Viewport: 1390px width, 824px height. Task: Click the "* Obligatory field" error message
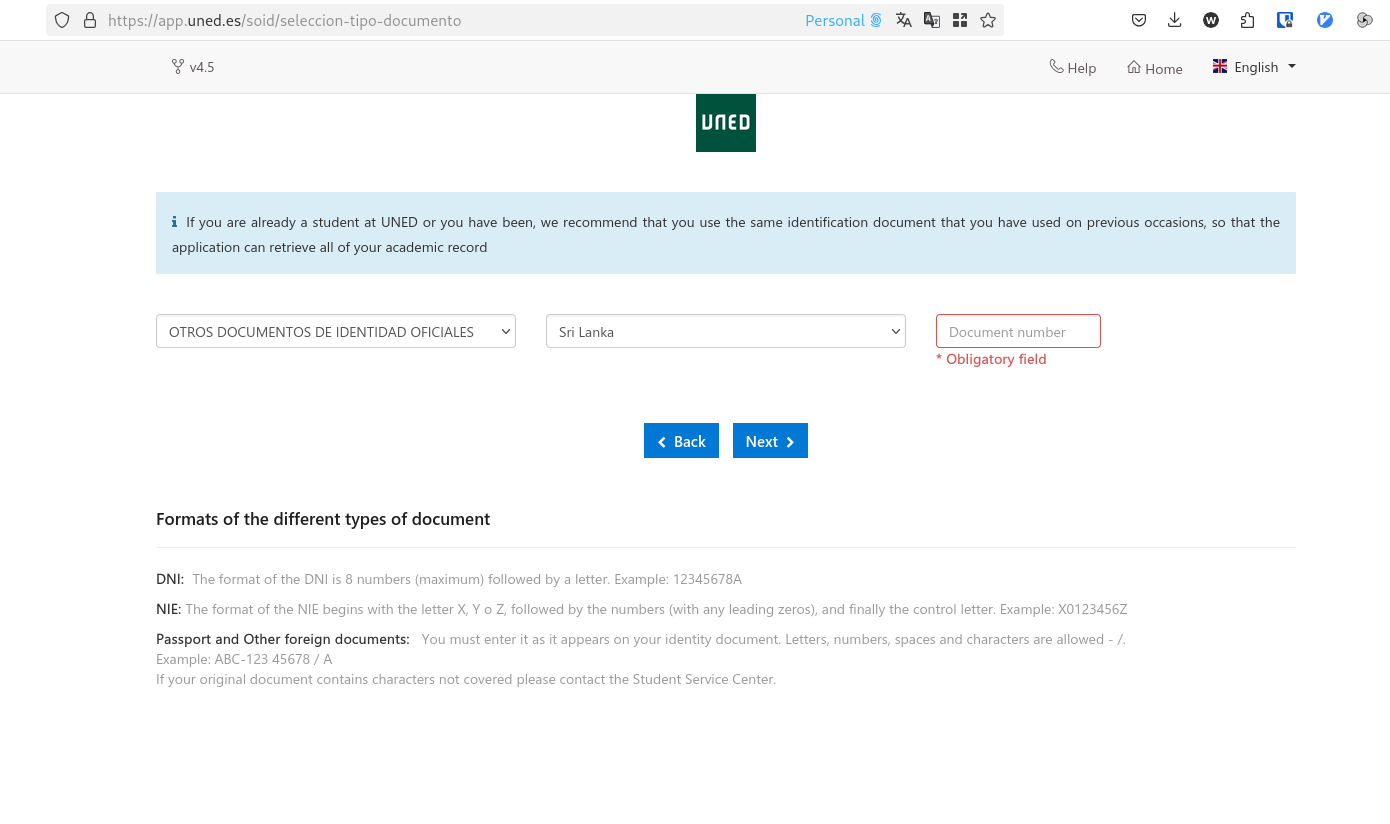[991, 359]
